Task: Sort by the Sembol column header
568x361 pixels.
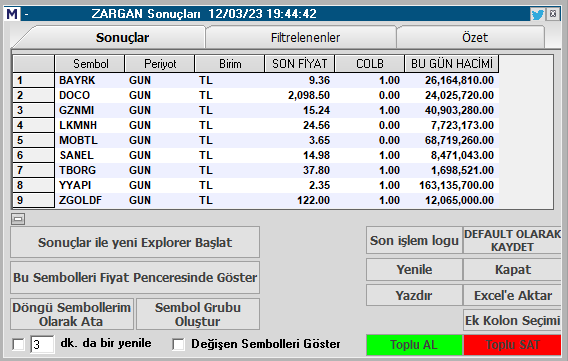Action: 90,64
